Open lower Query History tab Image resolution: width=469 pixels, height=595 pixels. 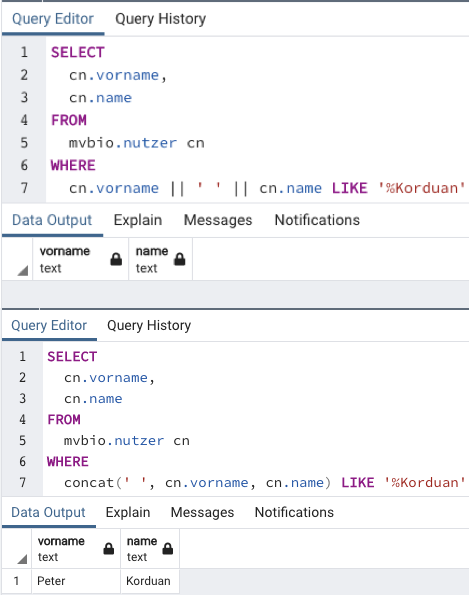pyautogui.click(x=149, y=326)
